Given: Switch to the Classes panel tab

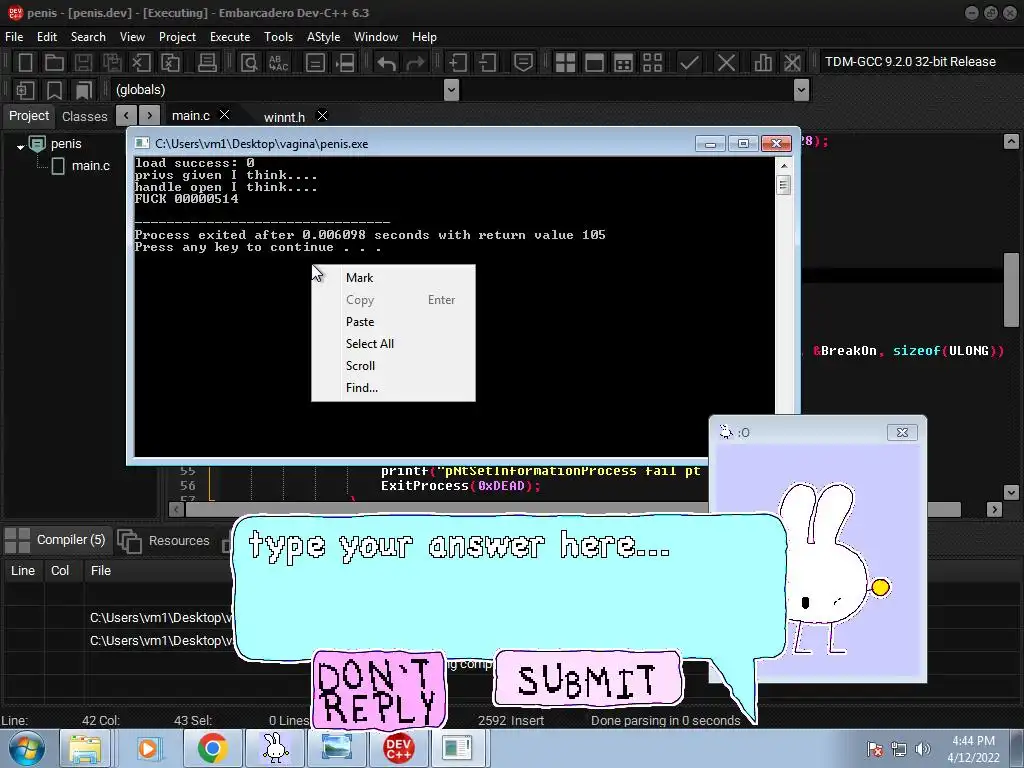Looking at the screenshot, I should point(84,116).
